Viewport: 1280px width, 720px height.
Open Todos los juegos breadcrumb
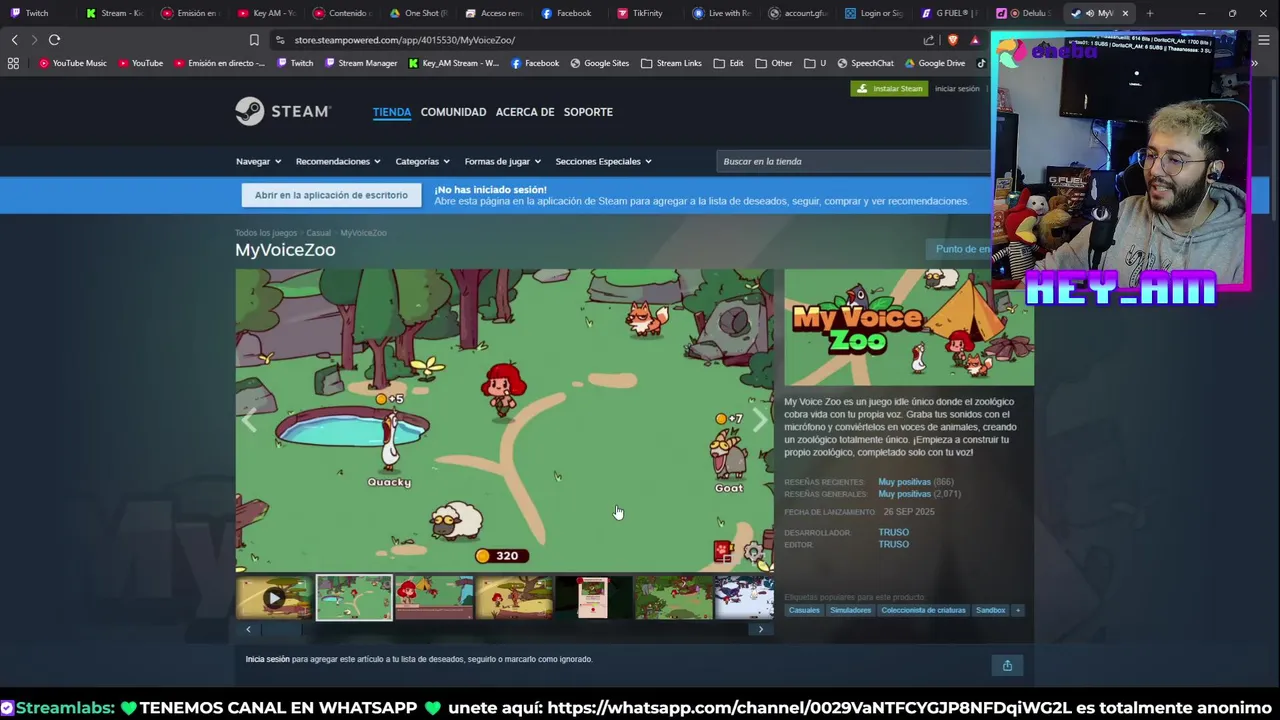coord(266,233)
